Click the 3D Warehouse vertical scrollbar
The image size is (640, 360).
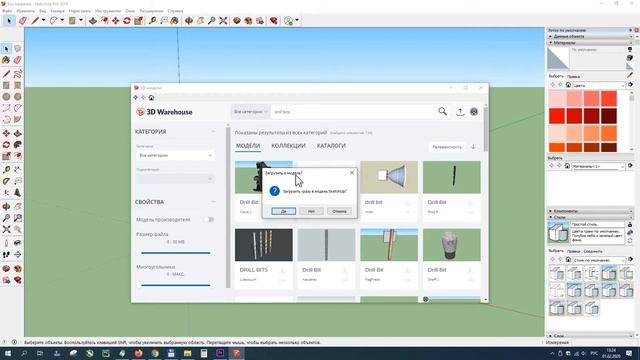click(485, 130)
